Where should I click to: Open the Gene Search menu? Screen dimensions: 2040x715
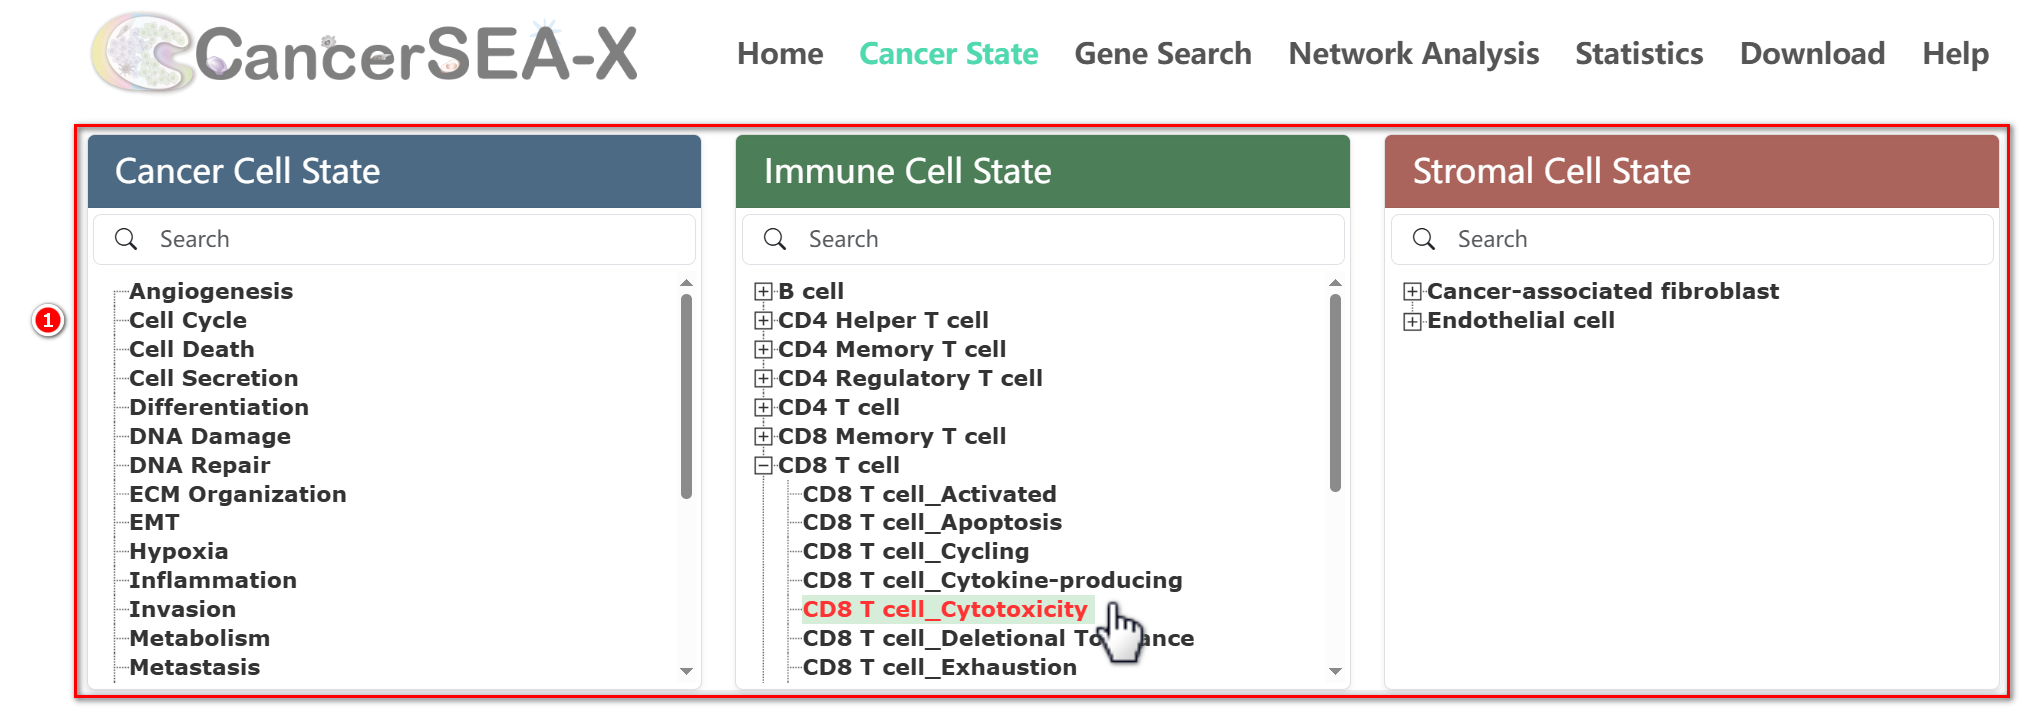click(x=1162, y=54)
